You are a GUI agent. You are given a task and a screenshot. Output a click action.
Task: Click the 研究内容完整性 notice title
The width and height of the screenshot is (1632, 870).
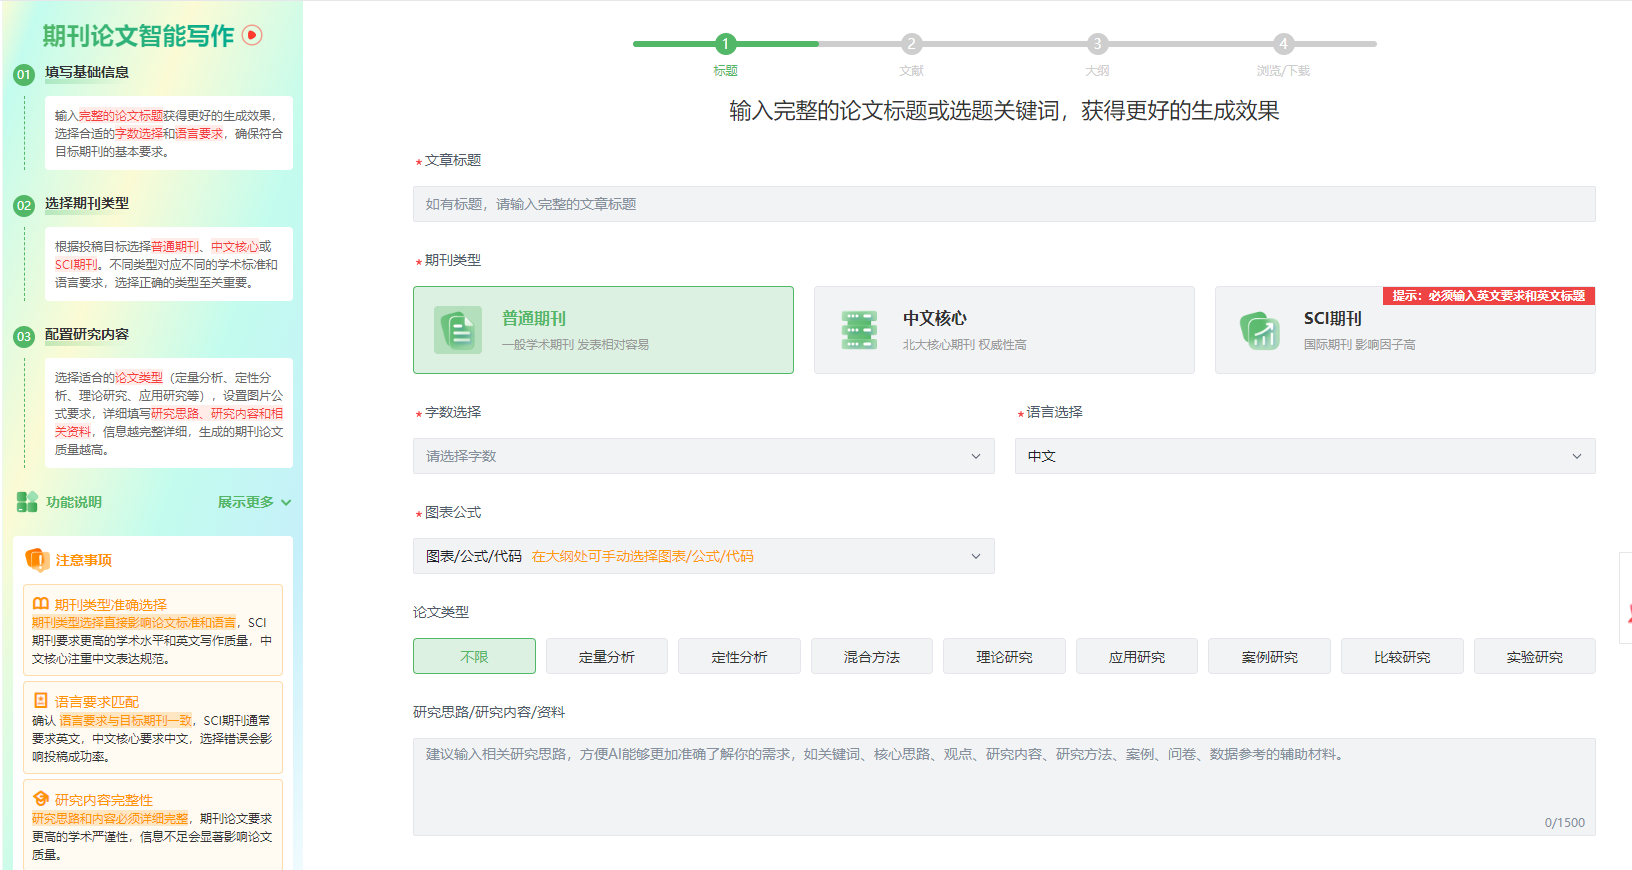(x=104, y=800)
